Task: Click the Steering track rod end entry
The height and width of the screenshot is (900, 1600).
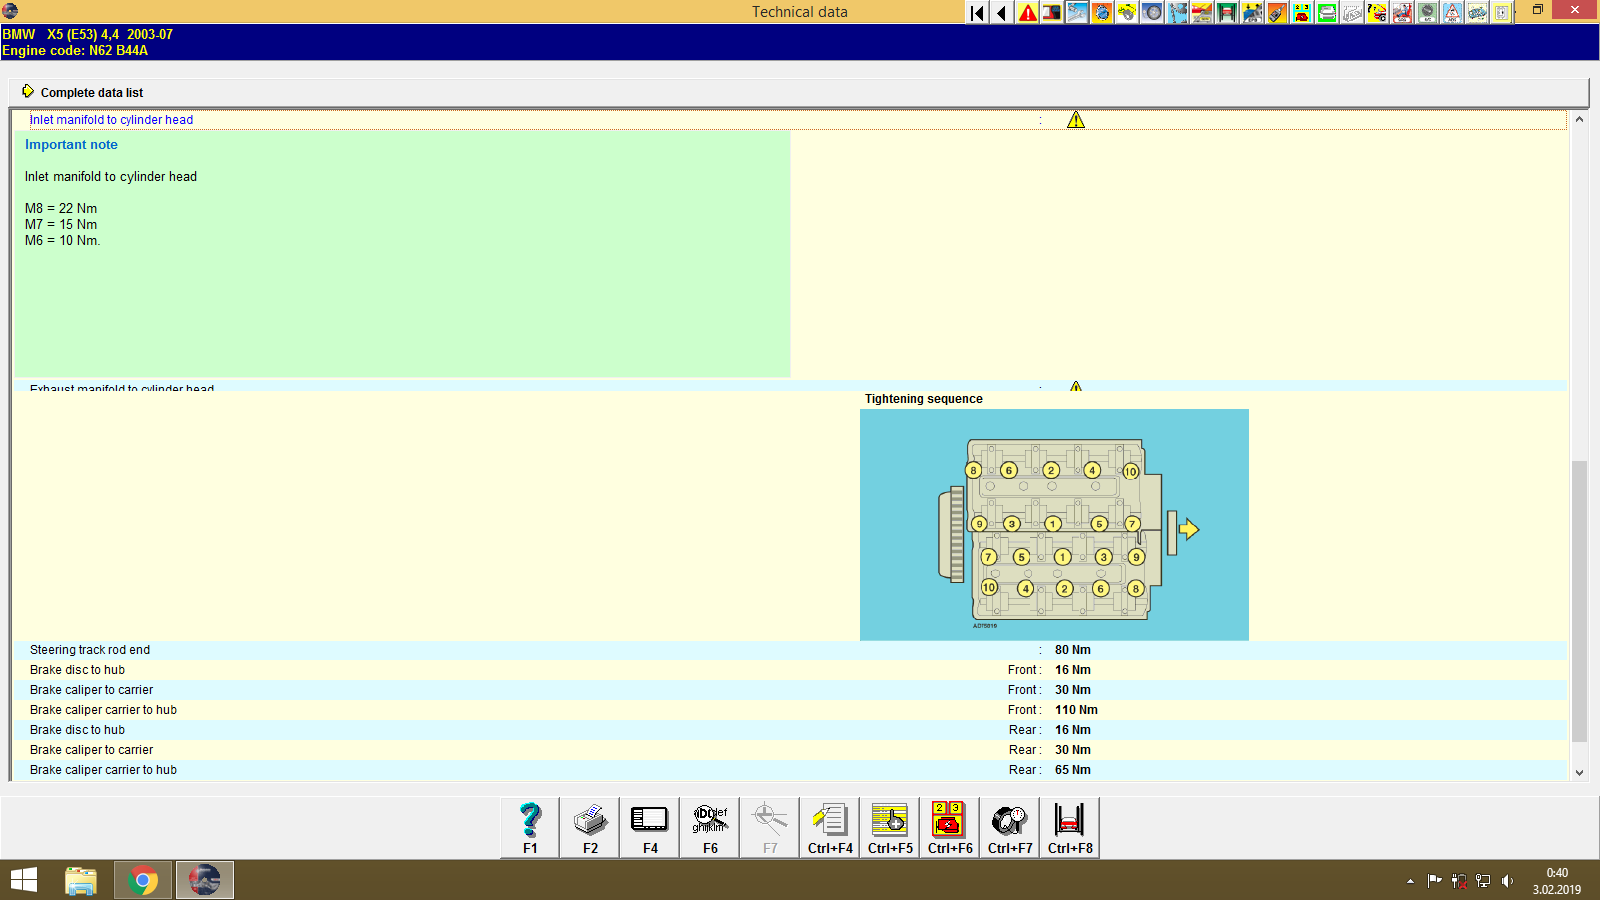Action: tap(90, 649)
